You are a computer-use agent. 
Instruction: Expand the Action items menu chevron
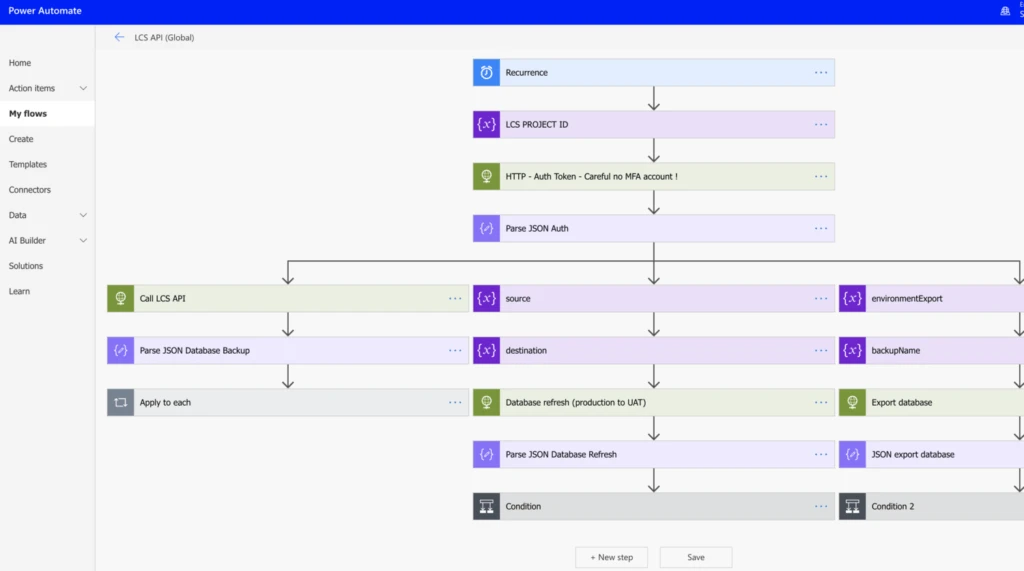83,89
